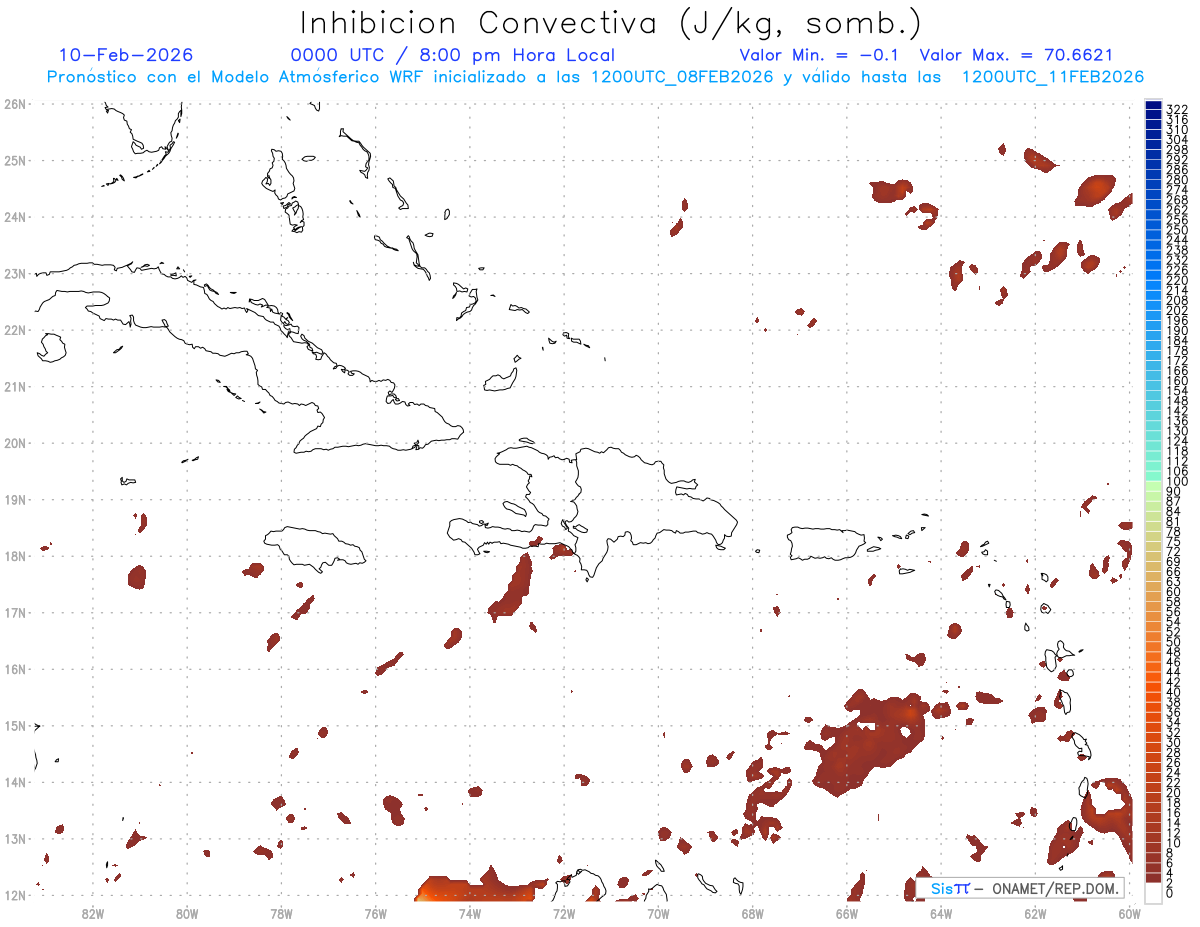Click the WRF forecast description line 'Pronóstico con el Modelo'
This screenshot has width=1200, height=927.
point(595,77)
